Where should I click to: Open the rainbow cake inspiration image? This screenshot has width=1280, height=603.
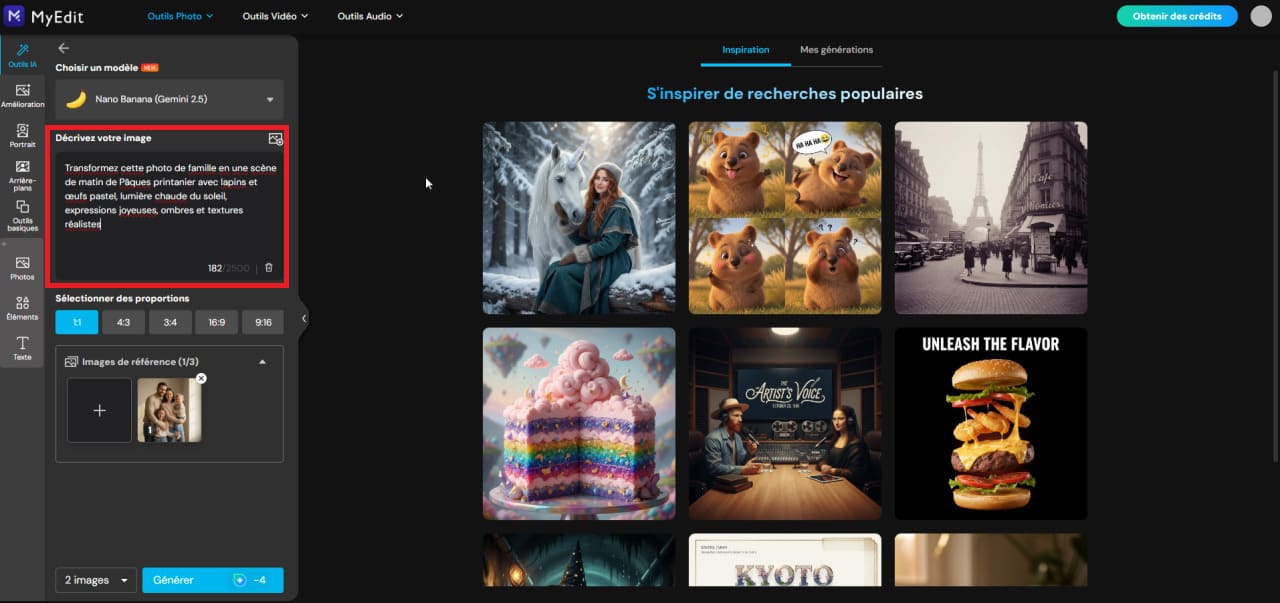[x=579, y=424]
